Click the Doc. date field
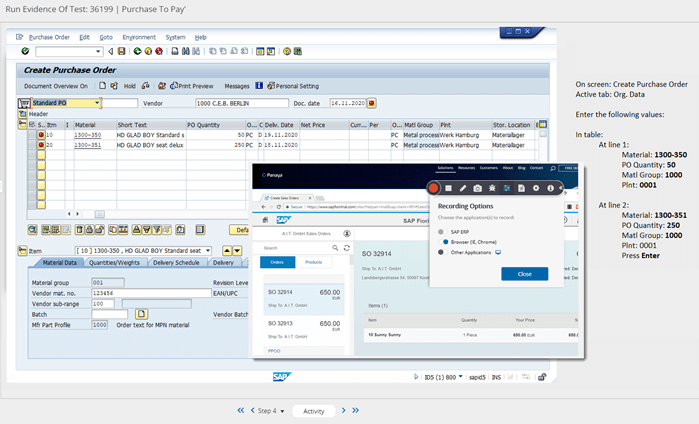Viewport: 699px width, 424px height. click(348, 103)
